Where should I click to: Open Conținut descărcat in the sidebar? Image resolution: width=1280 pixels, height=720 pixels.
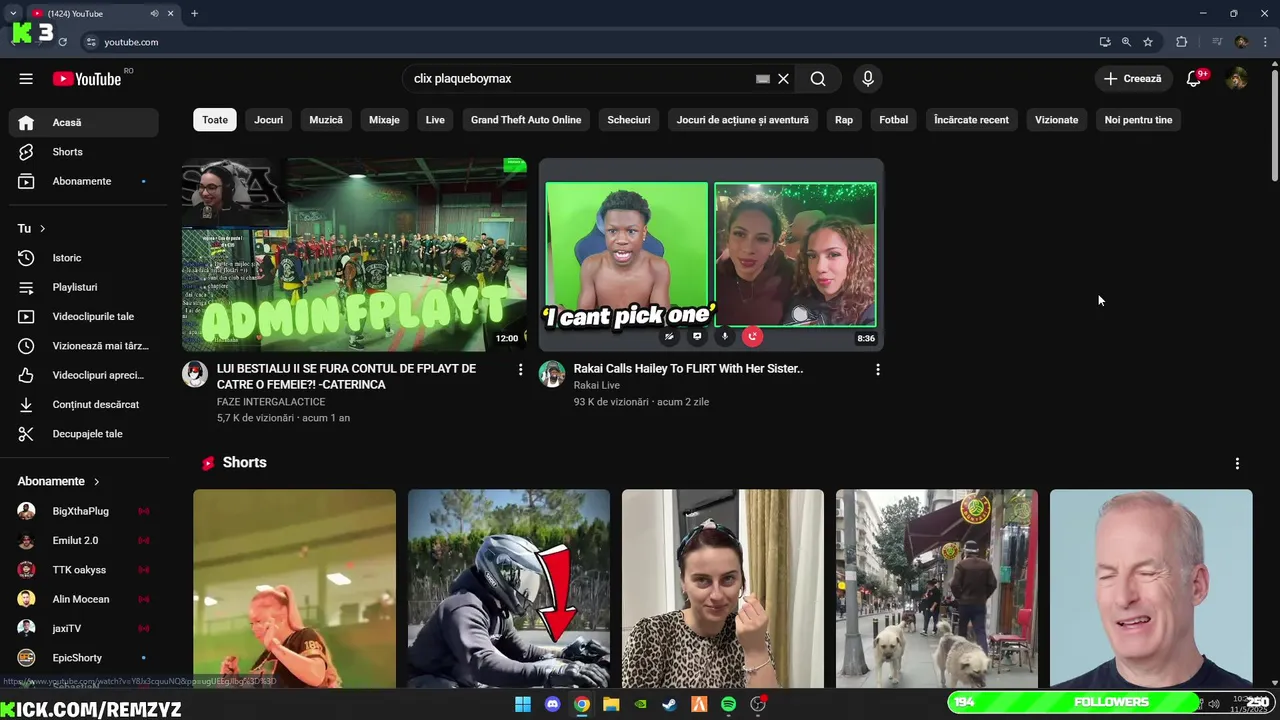pyautogui.click(x=84, y=405)
